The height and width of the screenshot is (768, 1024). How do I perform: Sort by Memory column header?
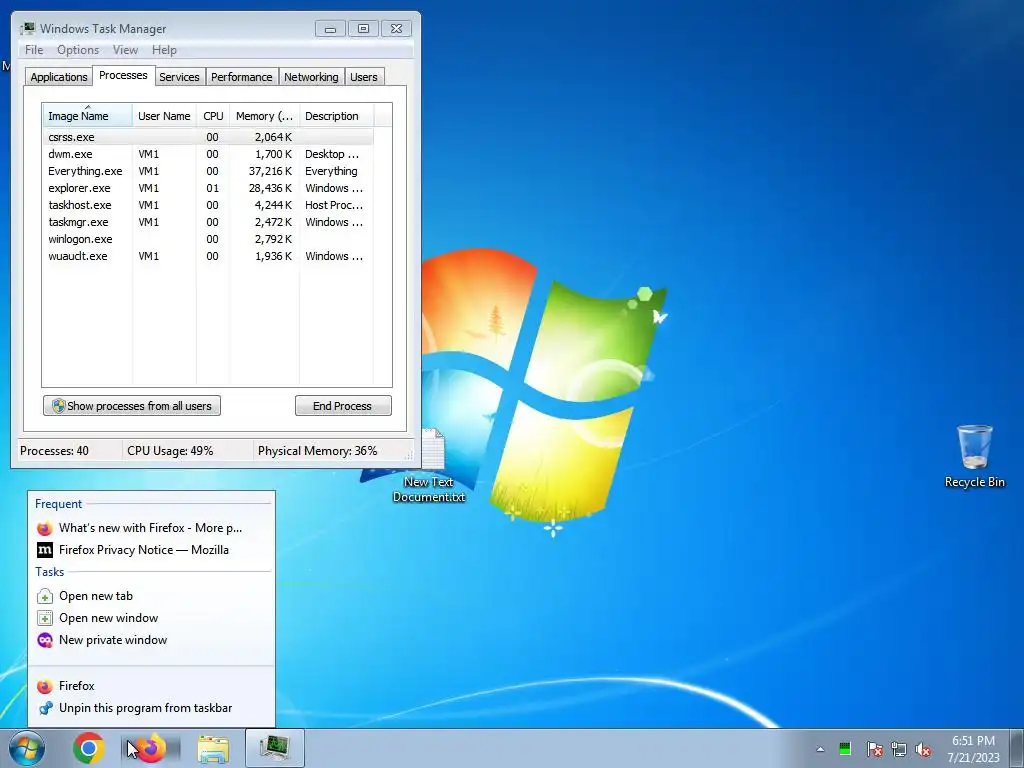point(264,116)
